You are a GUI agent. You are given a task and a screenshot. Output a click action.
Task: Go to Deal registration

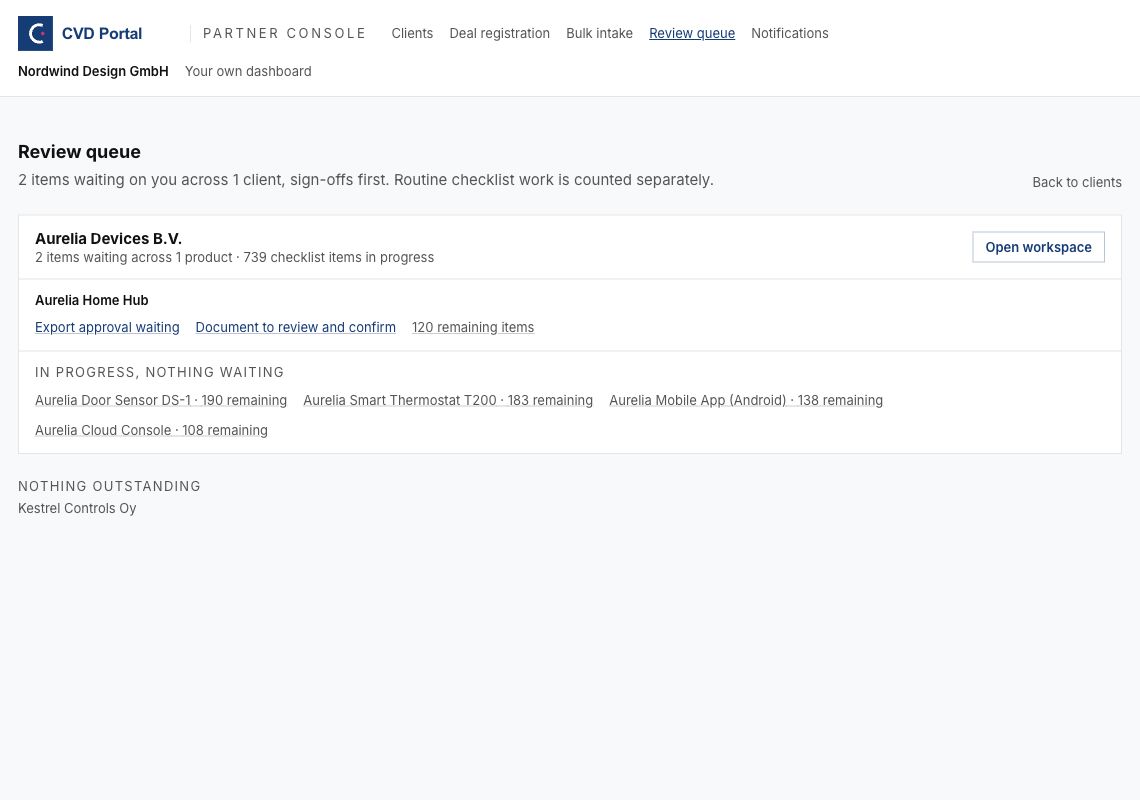499,33
